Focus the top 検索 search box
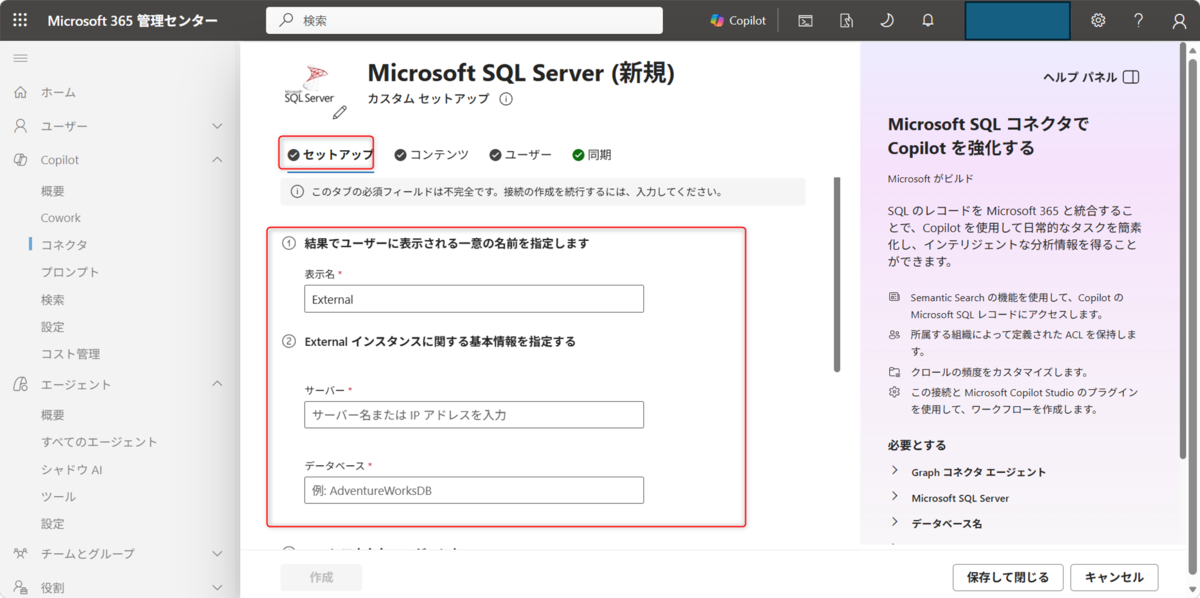 tap(464, 20)
